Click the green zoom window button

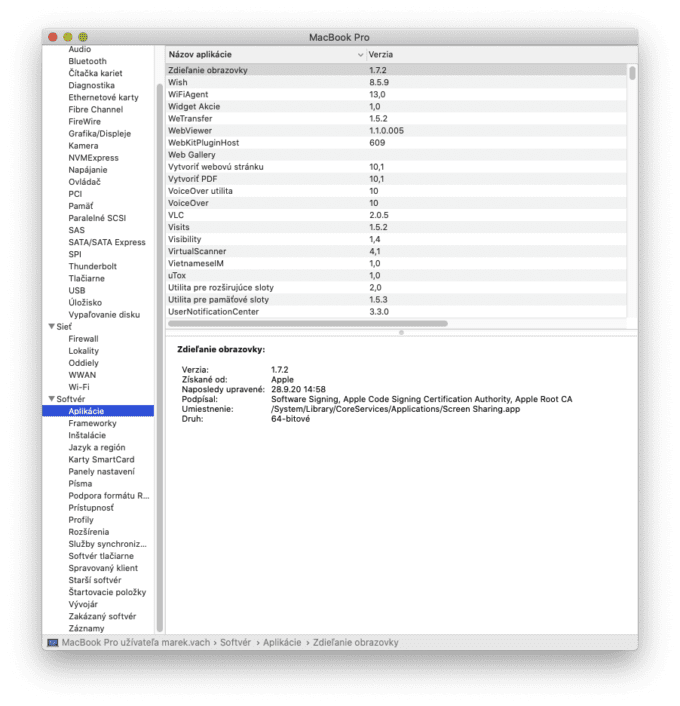(x=82, y=37)
